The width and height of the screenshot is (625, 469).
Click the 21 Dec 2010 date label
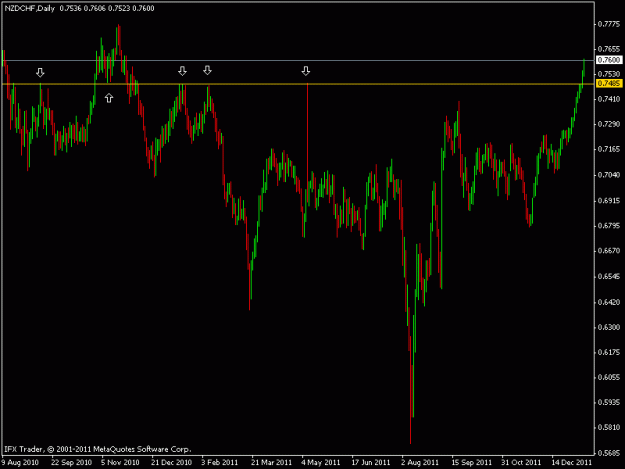pos(171,462)
